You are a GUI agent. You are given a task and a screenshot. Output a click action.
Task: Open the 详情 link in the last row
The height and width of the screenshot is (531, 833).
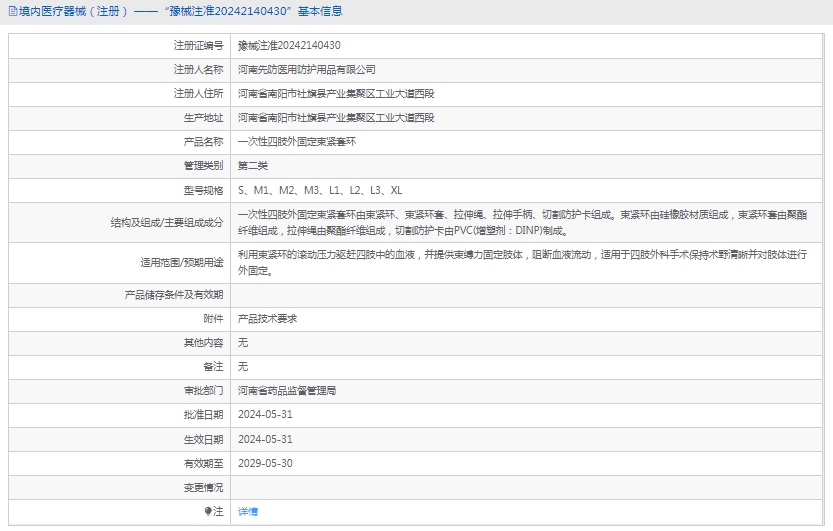tap(248, 511)
